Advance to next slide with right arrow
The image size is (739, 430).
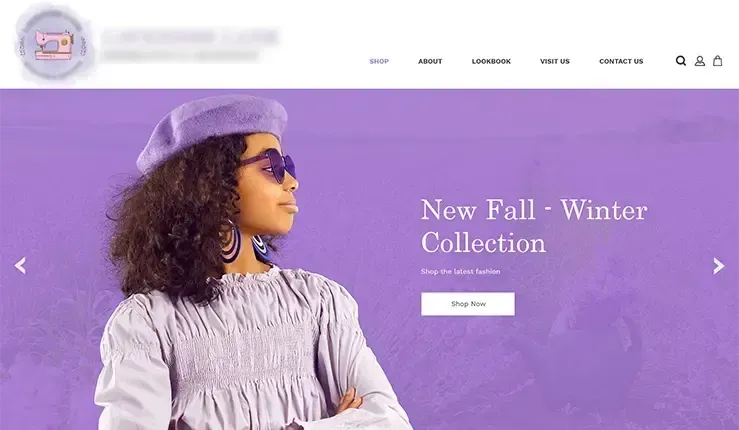(718, 266)
